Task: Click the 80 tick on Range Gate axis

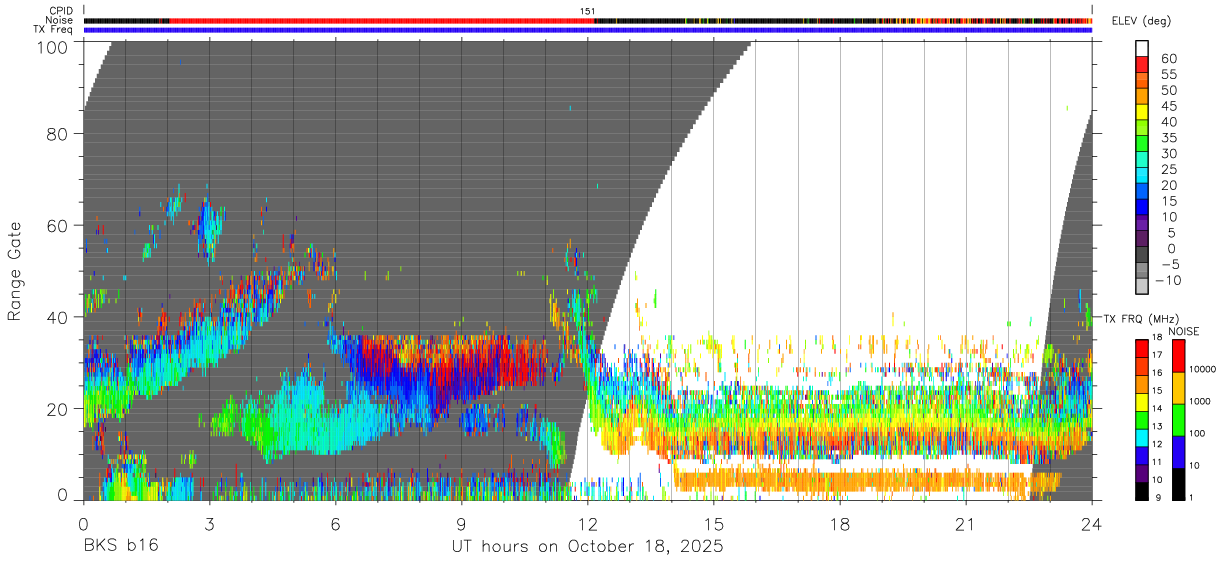Action: click(x=58, y=133)
